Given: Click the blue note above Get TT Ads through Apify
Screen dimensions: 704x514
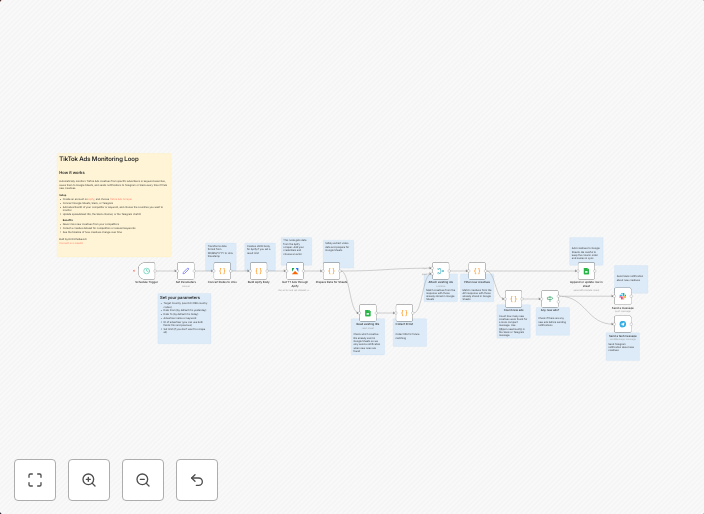Looking at the screenshot, I should (297, 251).
